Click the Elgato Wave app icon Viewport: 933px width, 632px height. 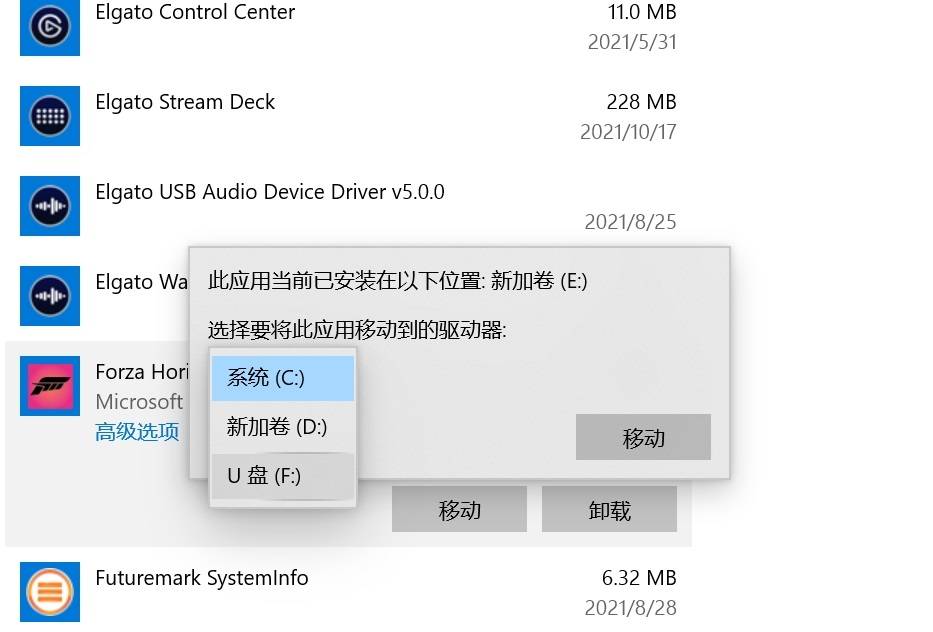[50, 296]
